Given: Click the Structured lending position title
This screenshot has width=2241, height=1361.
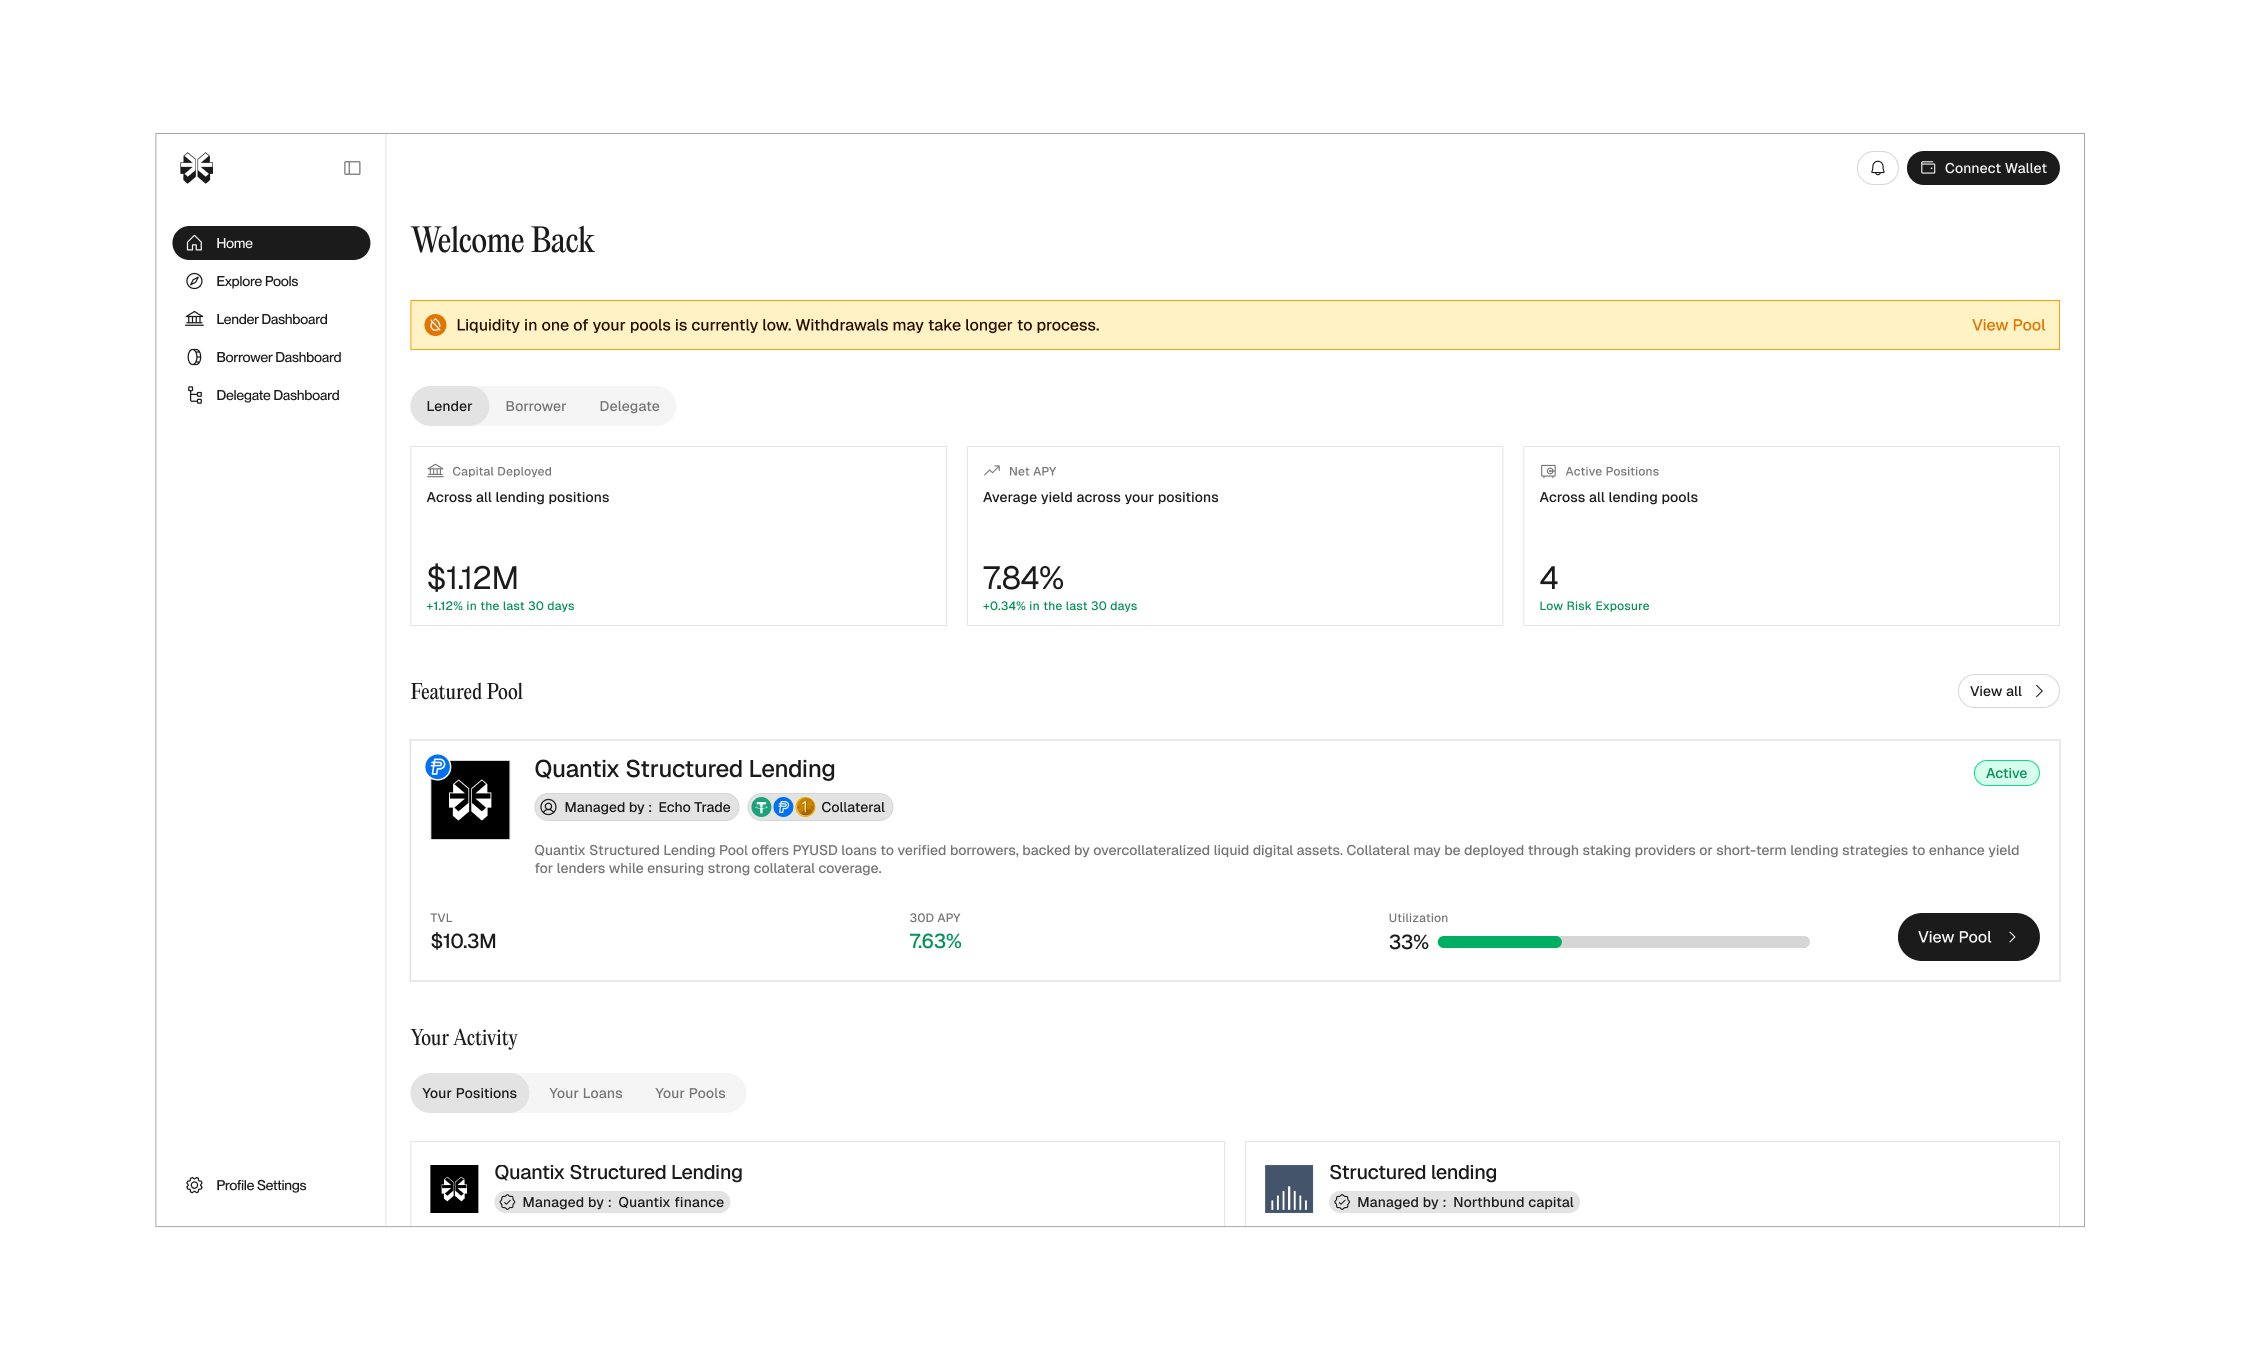Looking at the screenshot, I should click(1412, 1172).
